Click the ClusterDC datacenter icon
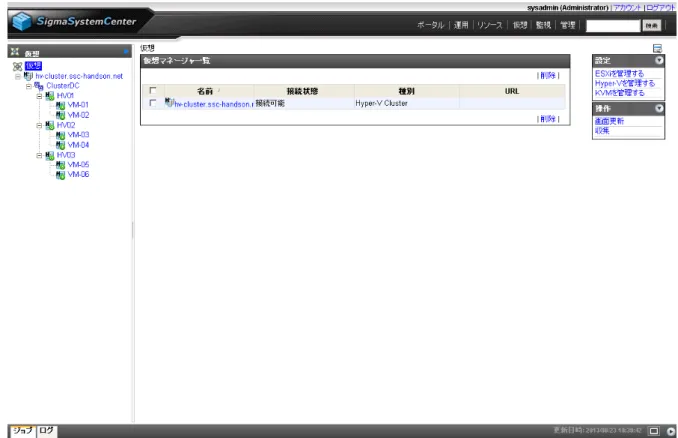The height and width of the screenshot is (438, 678). (39, 86)
